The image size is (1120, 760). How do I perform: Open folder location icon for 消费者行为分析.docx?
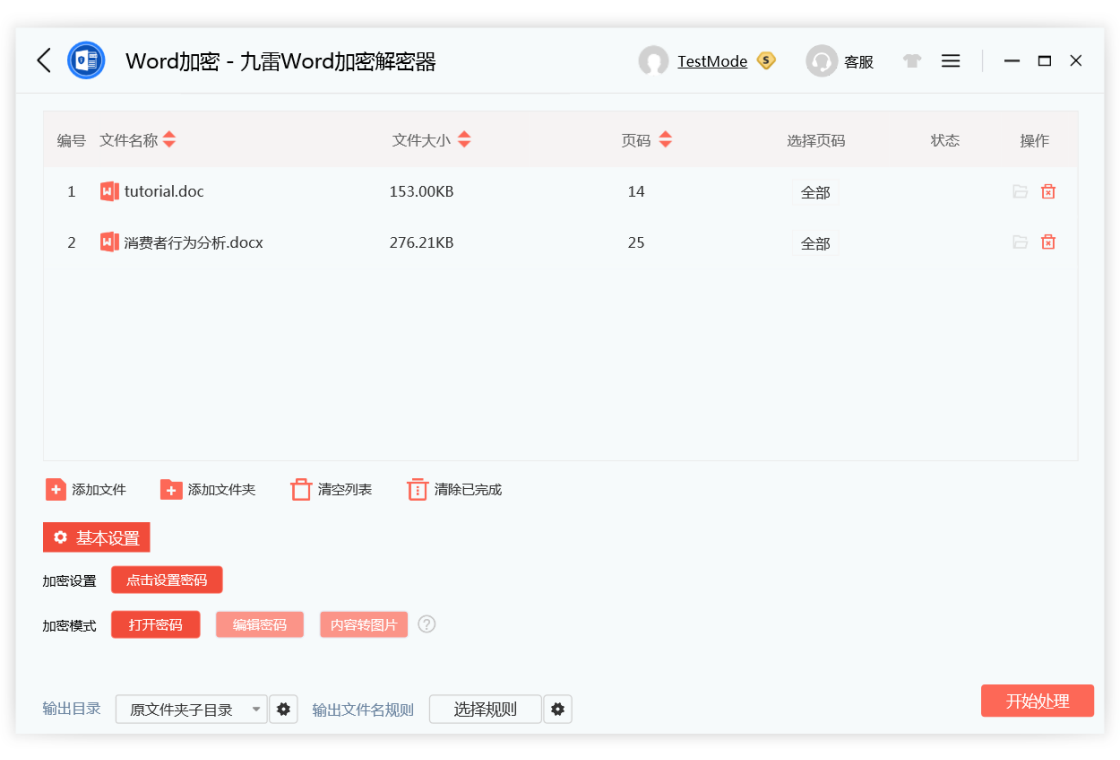pyautogui.click(x=1019, y=242)
